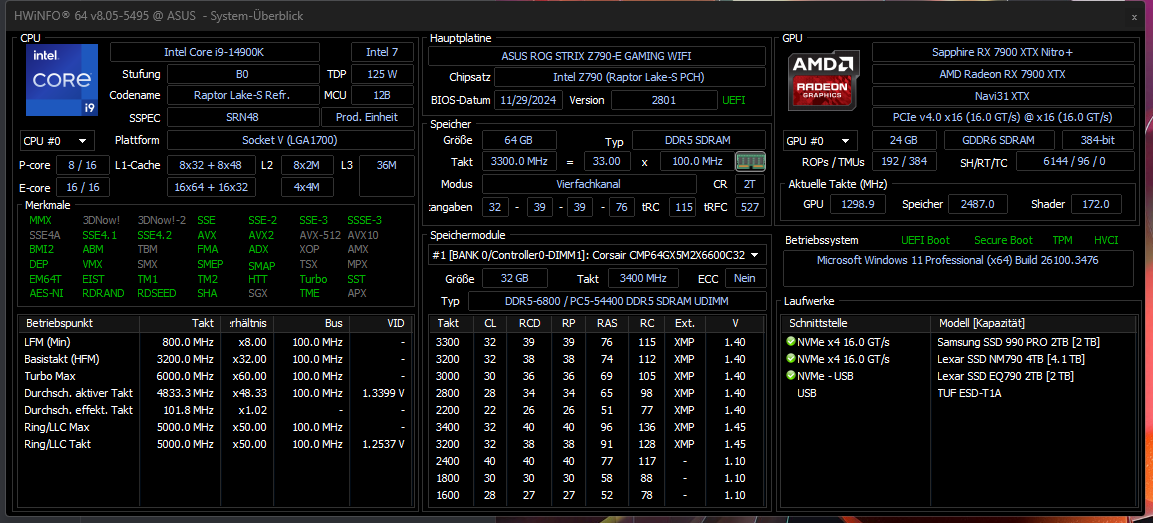Screen dimensions: 1153x523
Task: Click the 384-bit memory bus field
Action: tap(1099, 140)
